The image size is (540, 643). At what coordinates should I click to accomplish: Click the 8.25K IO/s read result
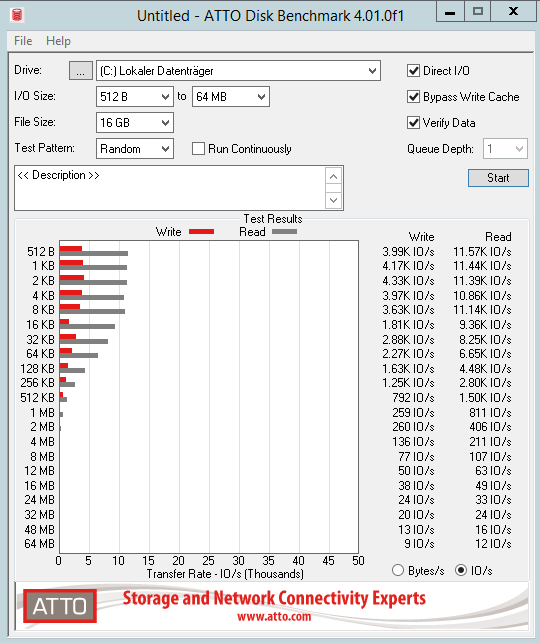(x=485, y=340)
